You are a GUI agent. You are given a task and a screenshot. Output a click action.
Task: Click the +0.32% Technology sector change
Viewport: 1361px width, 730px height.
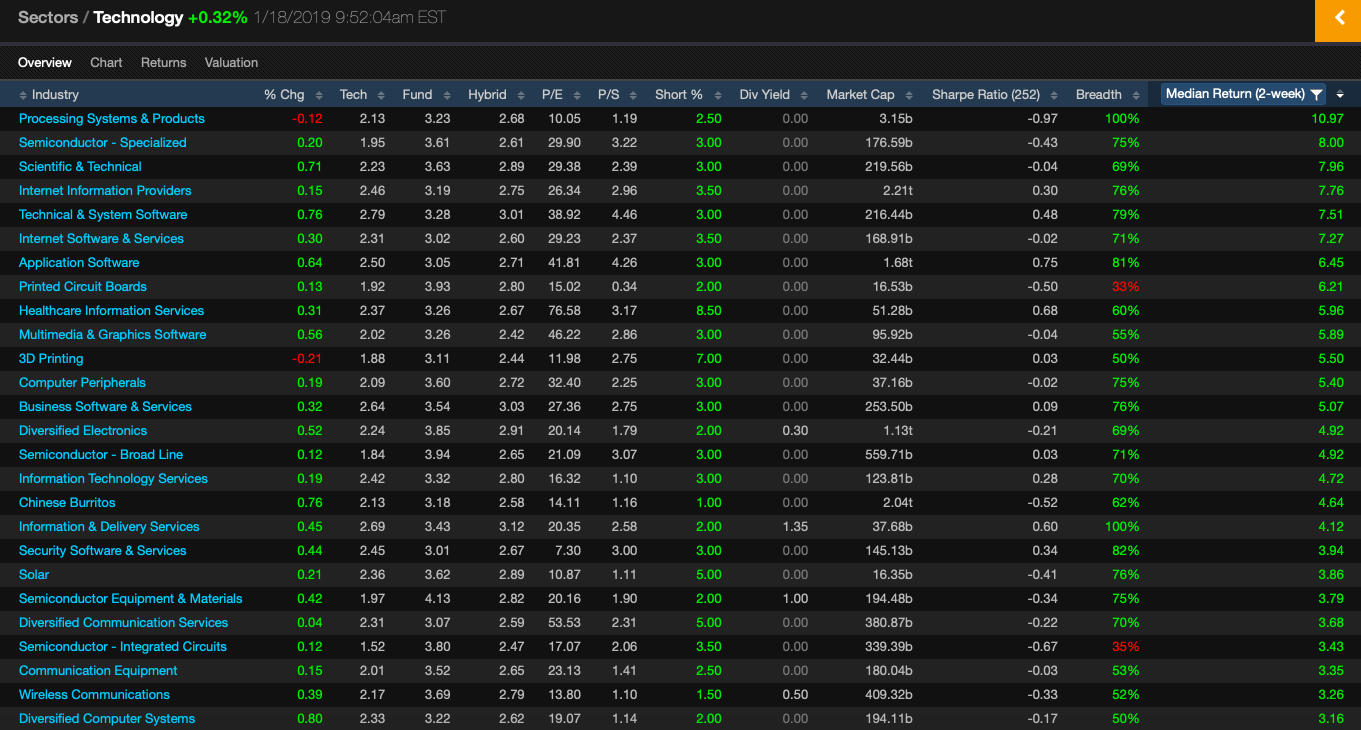[x=217, y=17]
